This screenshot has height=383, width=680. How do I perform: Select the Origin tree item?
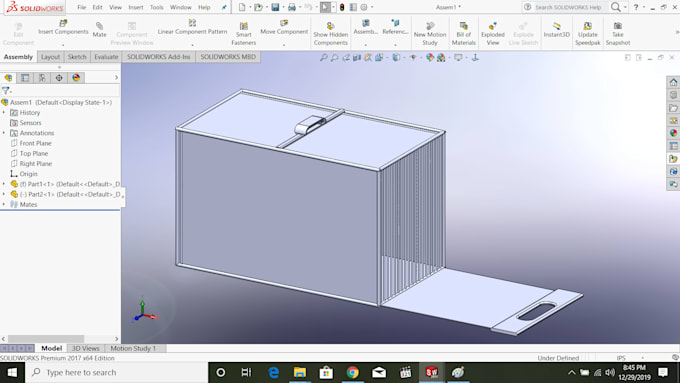click(29, 174)
